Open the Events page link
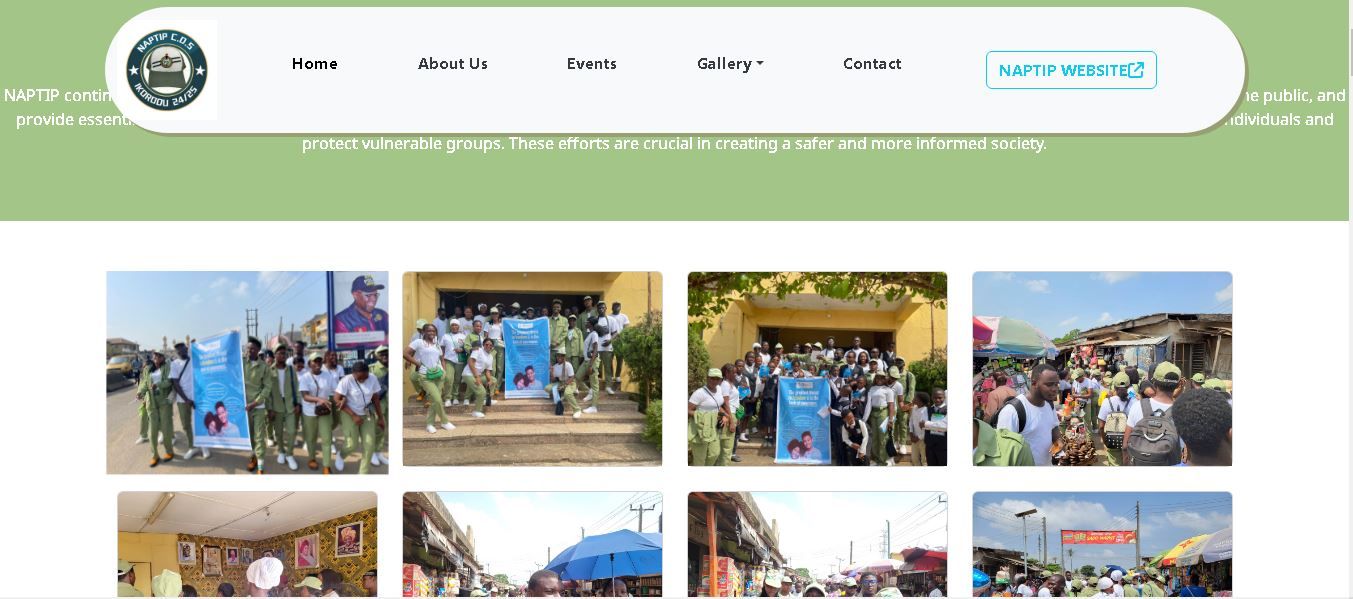This screenshot has height=599, width=1353. click(592, 64)
